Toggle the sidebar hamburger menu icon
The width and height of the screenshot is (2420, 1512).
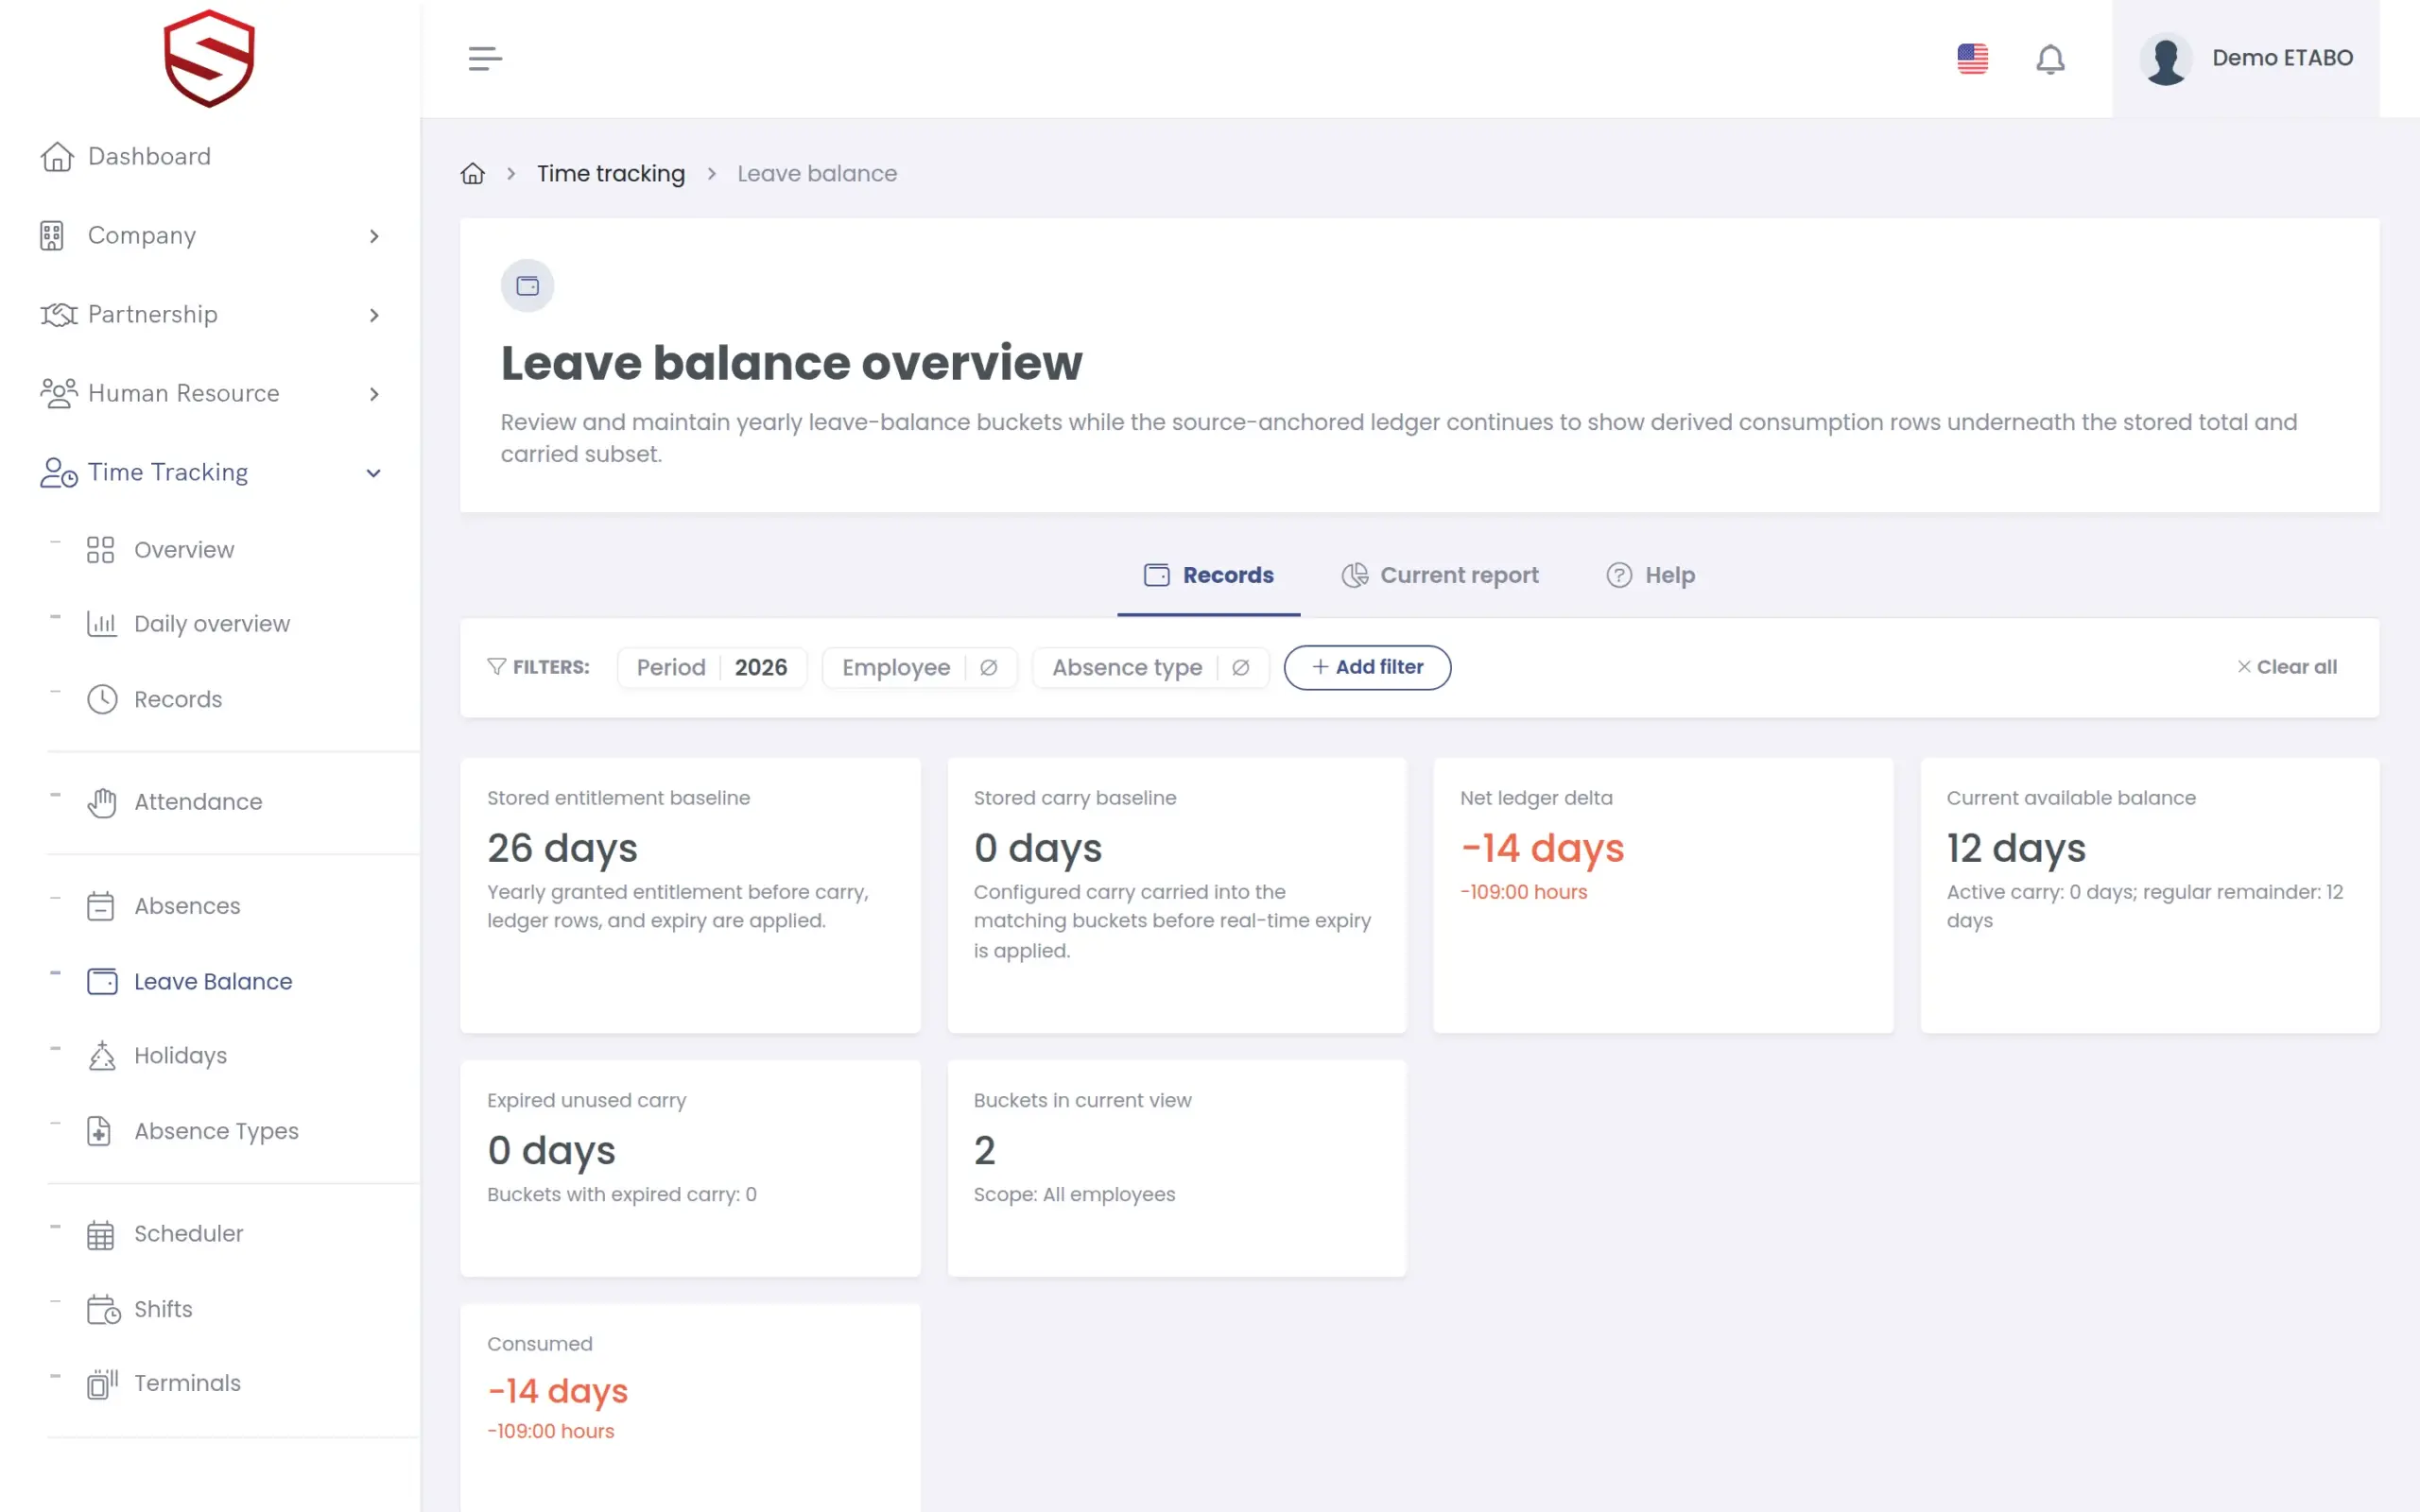point(485,58)
